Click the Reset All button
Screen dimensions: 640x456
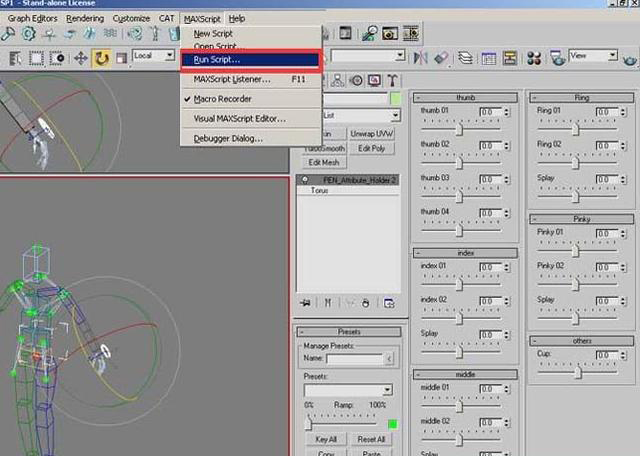(x=371, y=439)
